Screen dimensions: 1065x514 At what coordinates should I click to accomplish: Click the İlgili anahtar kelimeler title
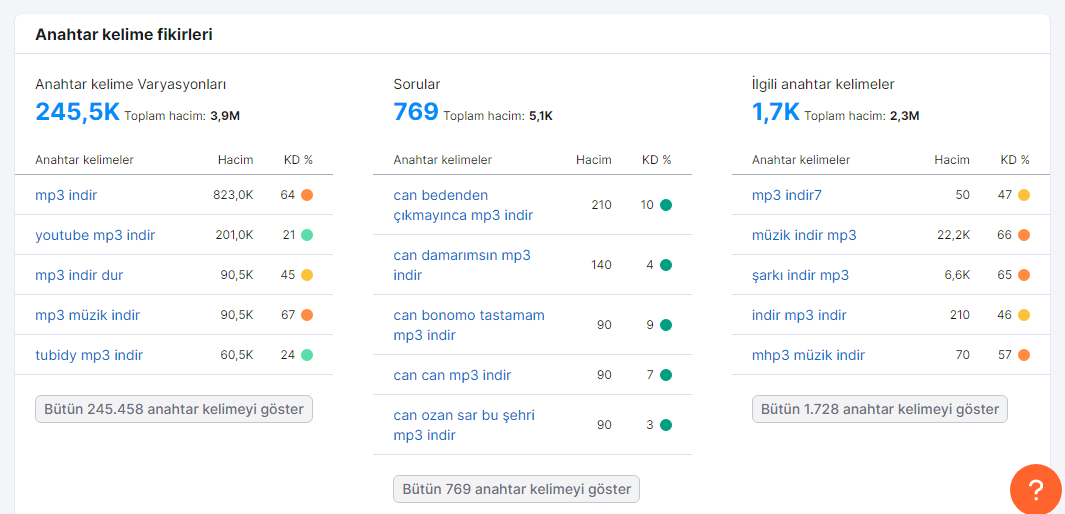click(x=823, y=85)
